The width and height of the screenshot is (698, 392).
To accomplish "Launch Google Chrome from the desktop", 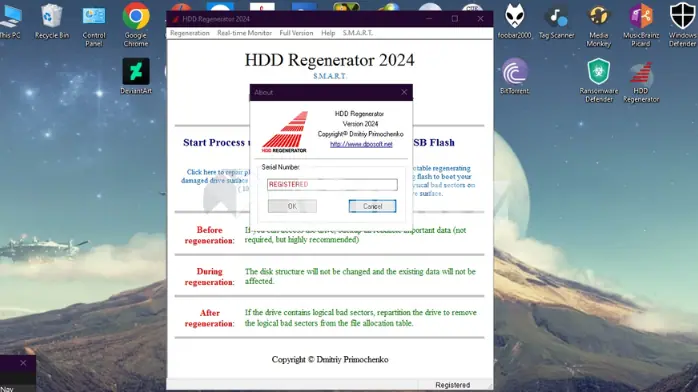I will 136,24.
